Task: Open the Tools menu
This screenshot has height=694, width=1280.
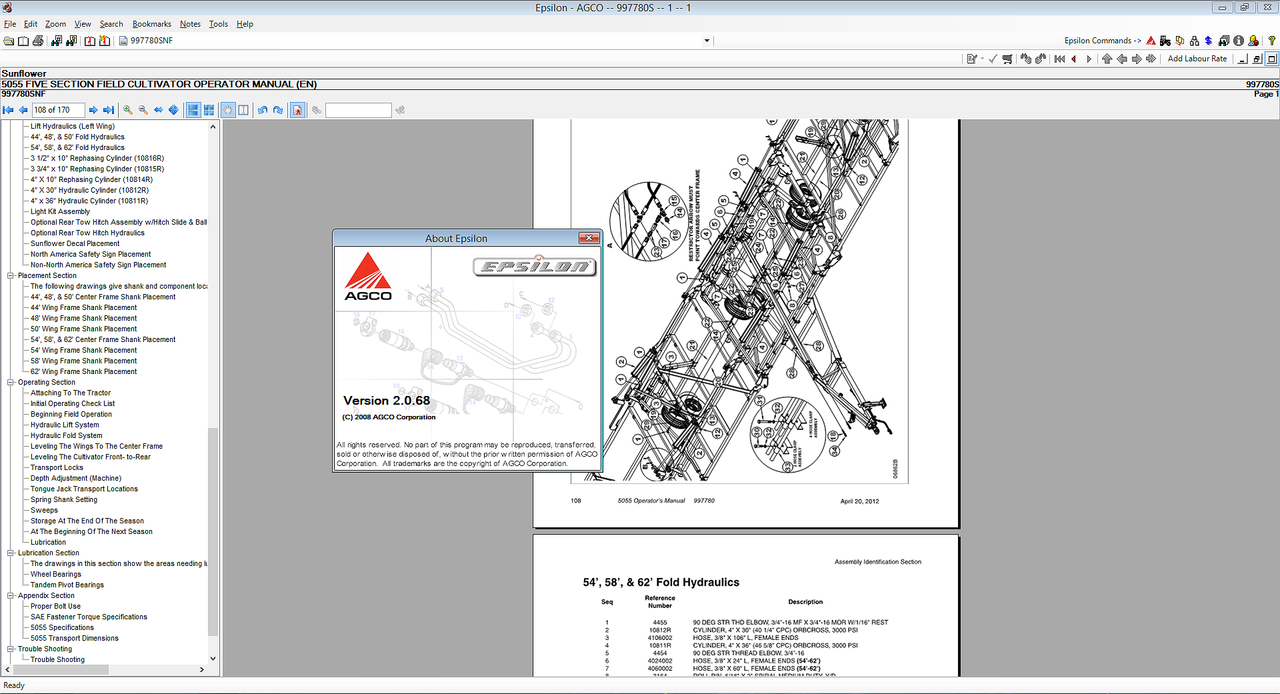Action: point(218,24)
